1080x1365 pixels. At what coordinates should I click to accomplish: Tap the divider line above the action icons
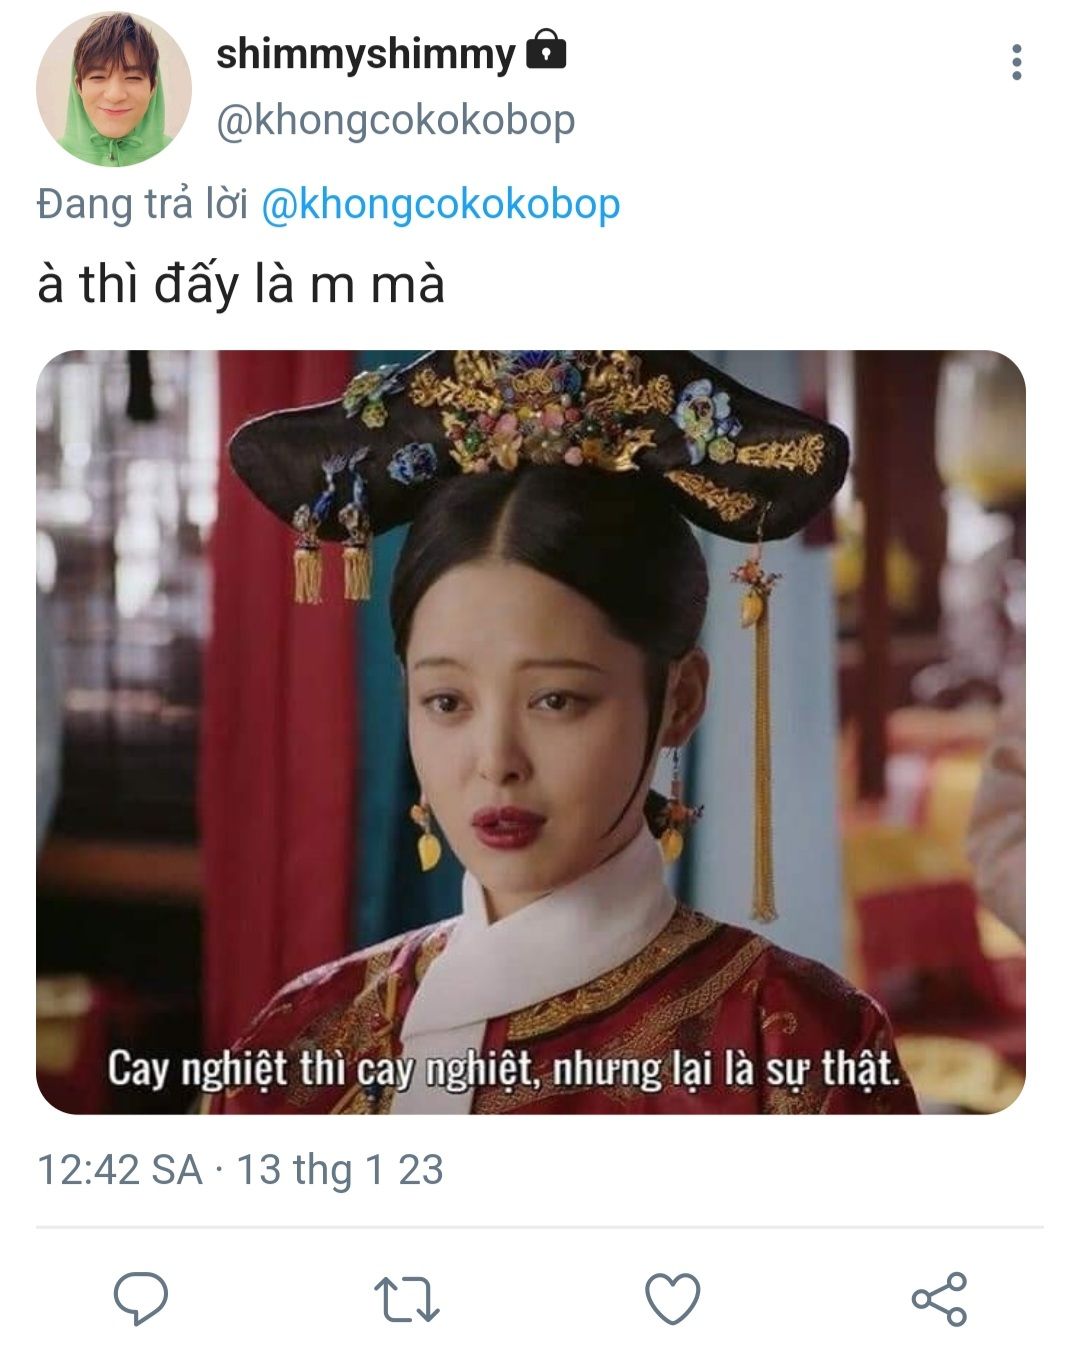click(540, 1227)
